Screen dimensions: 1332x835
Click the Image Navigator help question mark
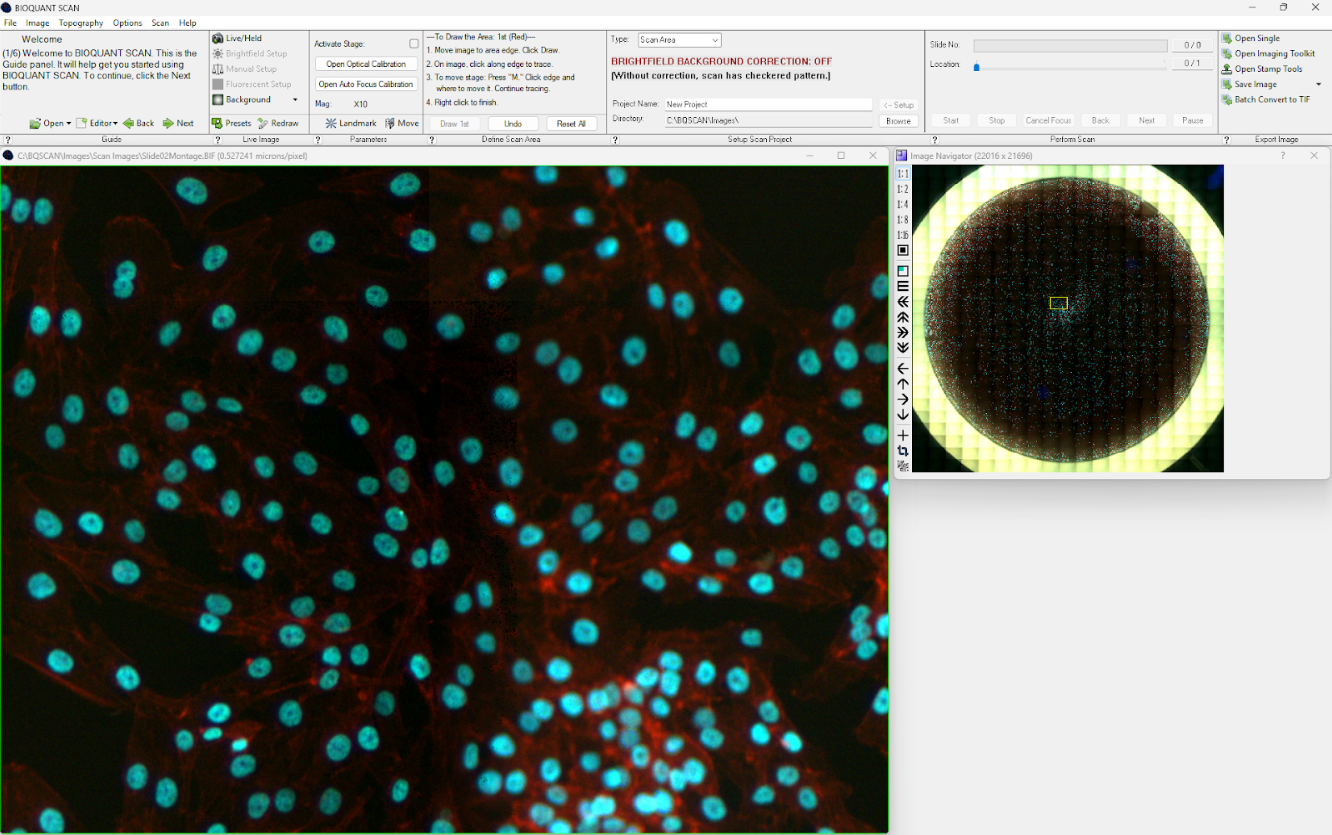(x=1283, y=156)
